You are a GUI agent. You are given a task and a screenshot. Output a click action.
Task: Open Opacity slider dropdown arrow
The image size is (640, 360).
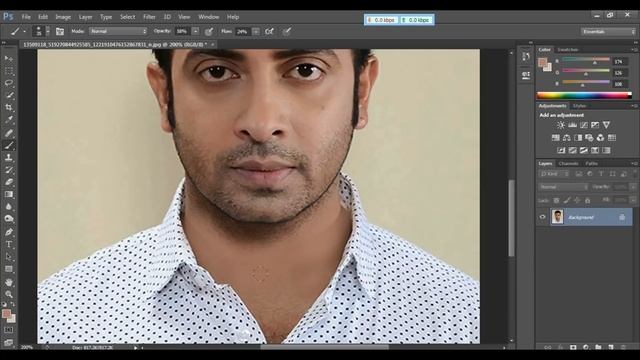pos(196,31)
